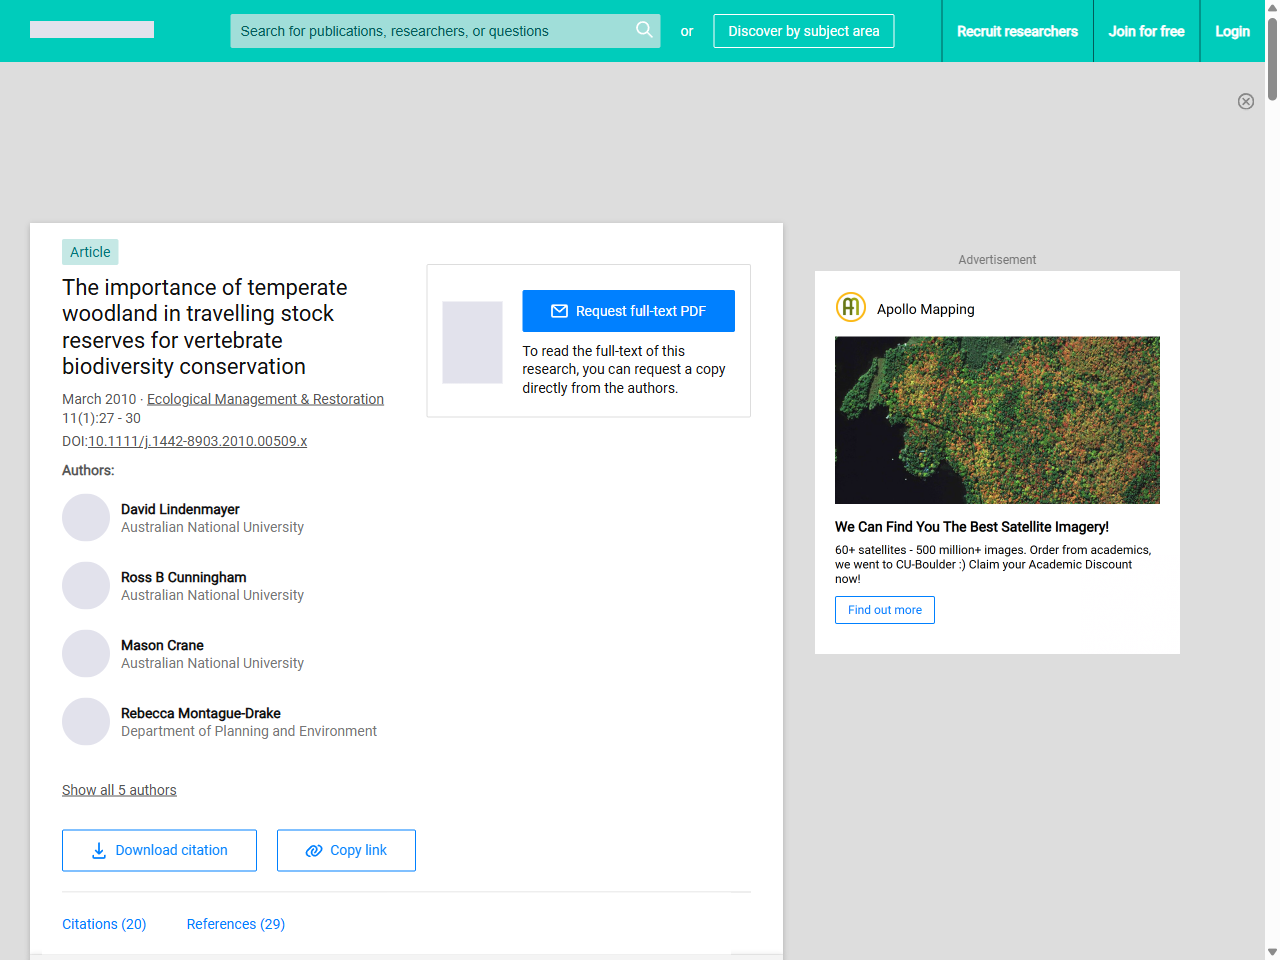Click the Login option
1280x960 pixels.
tap(1232, 31)
